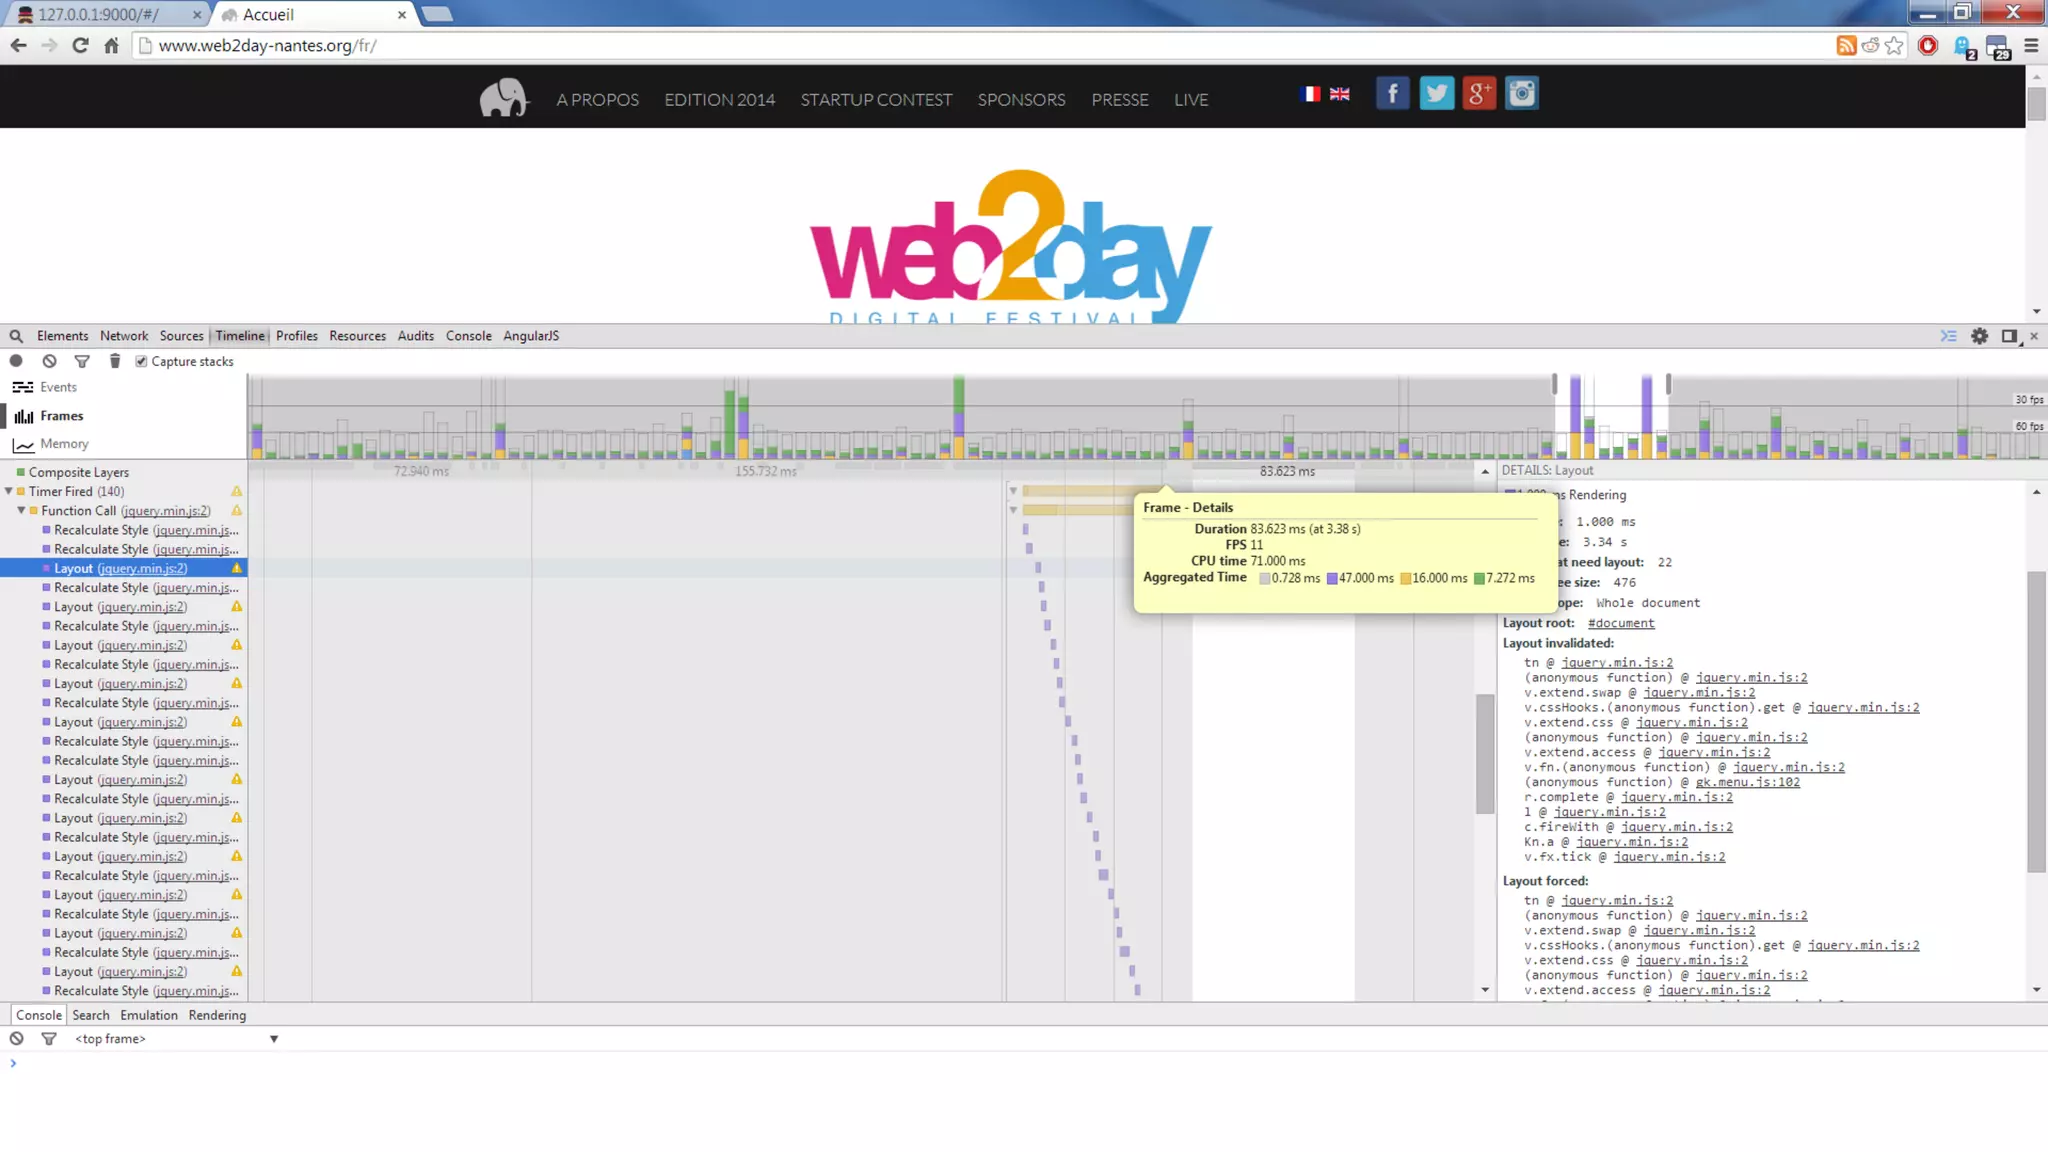Toggle the DevTools dock side icon

coord(2009,336)
